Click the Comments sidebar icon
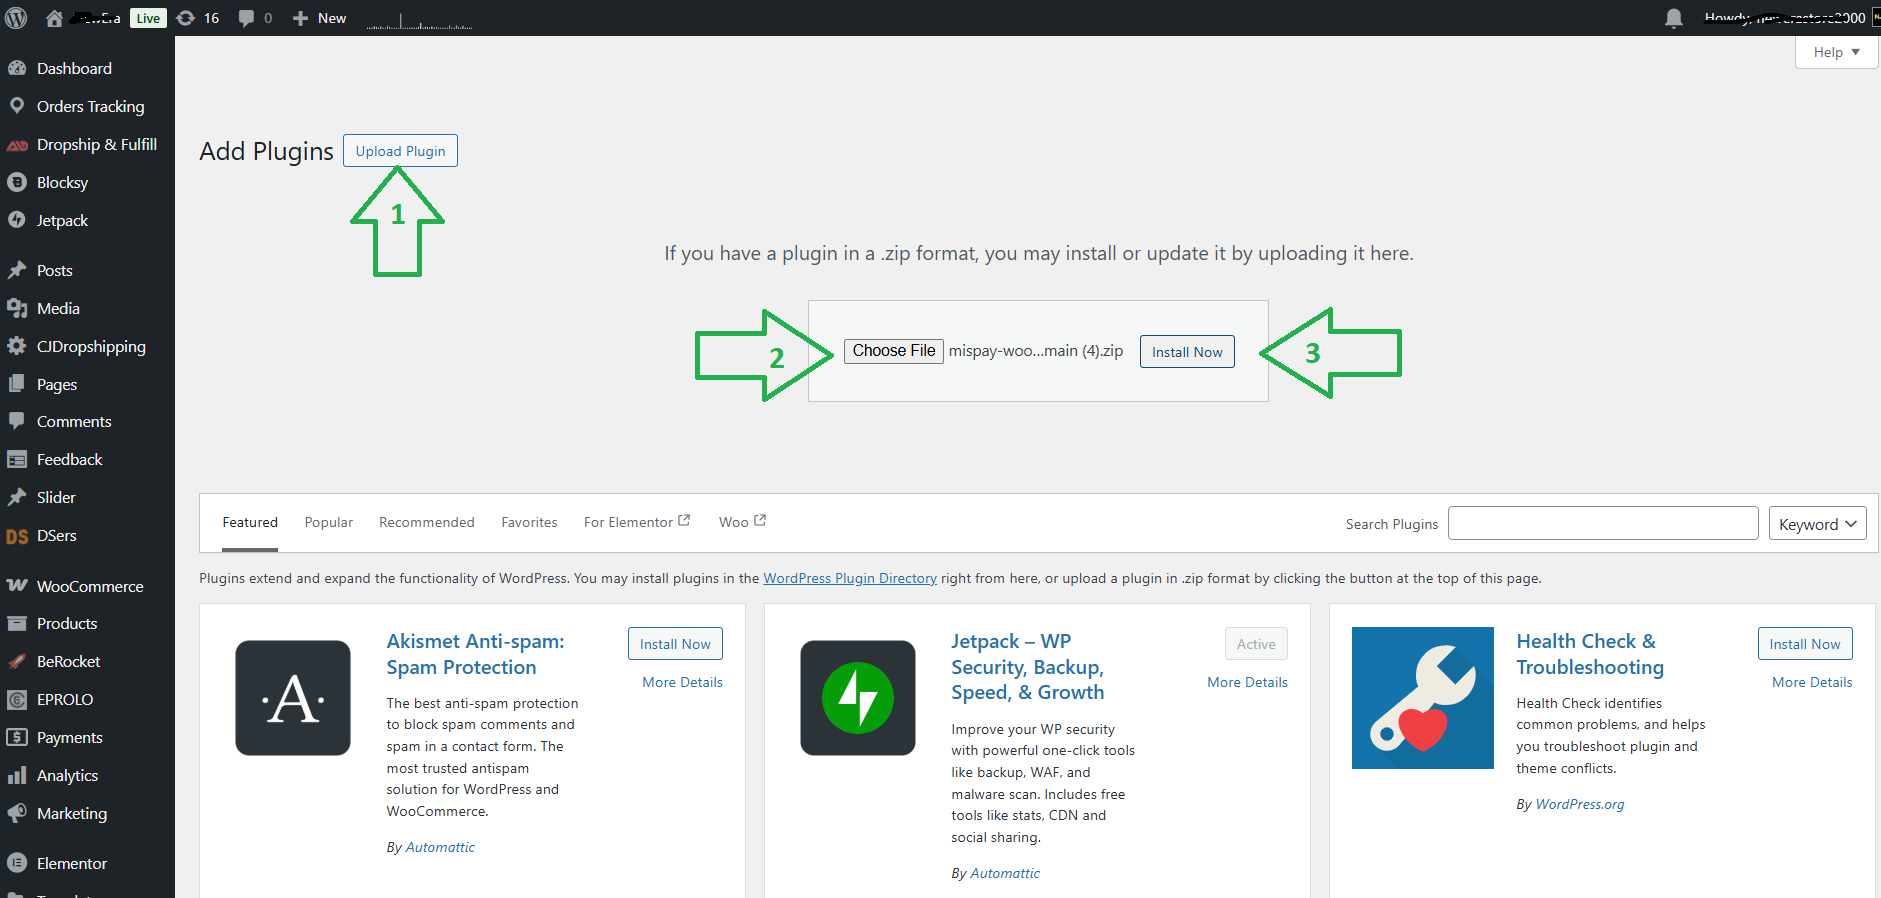 [x=17, y=421]
